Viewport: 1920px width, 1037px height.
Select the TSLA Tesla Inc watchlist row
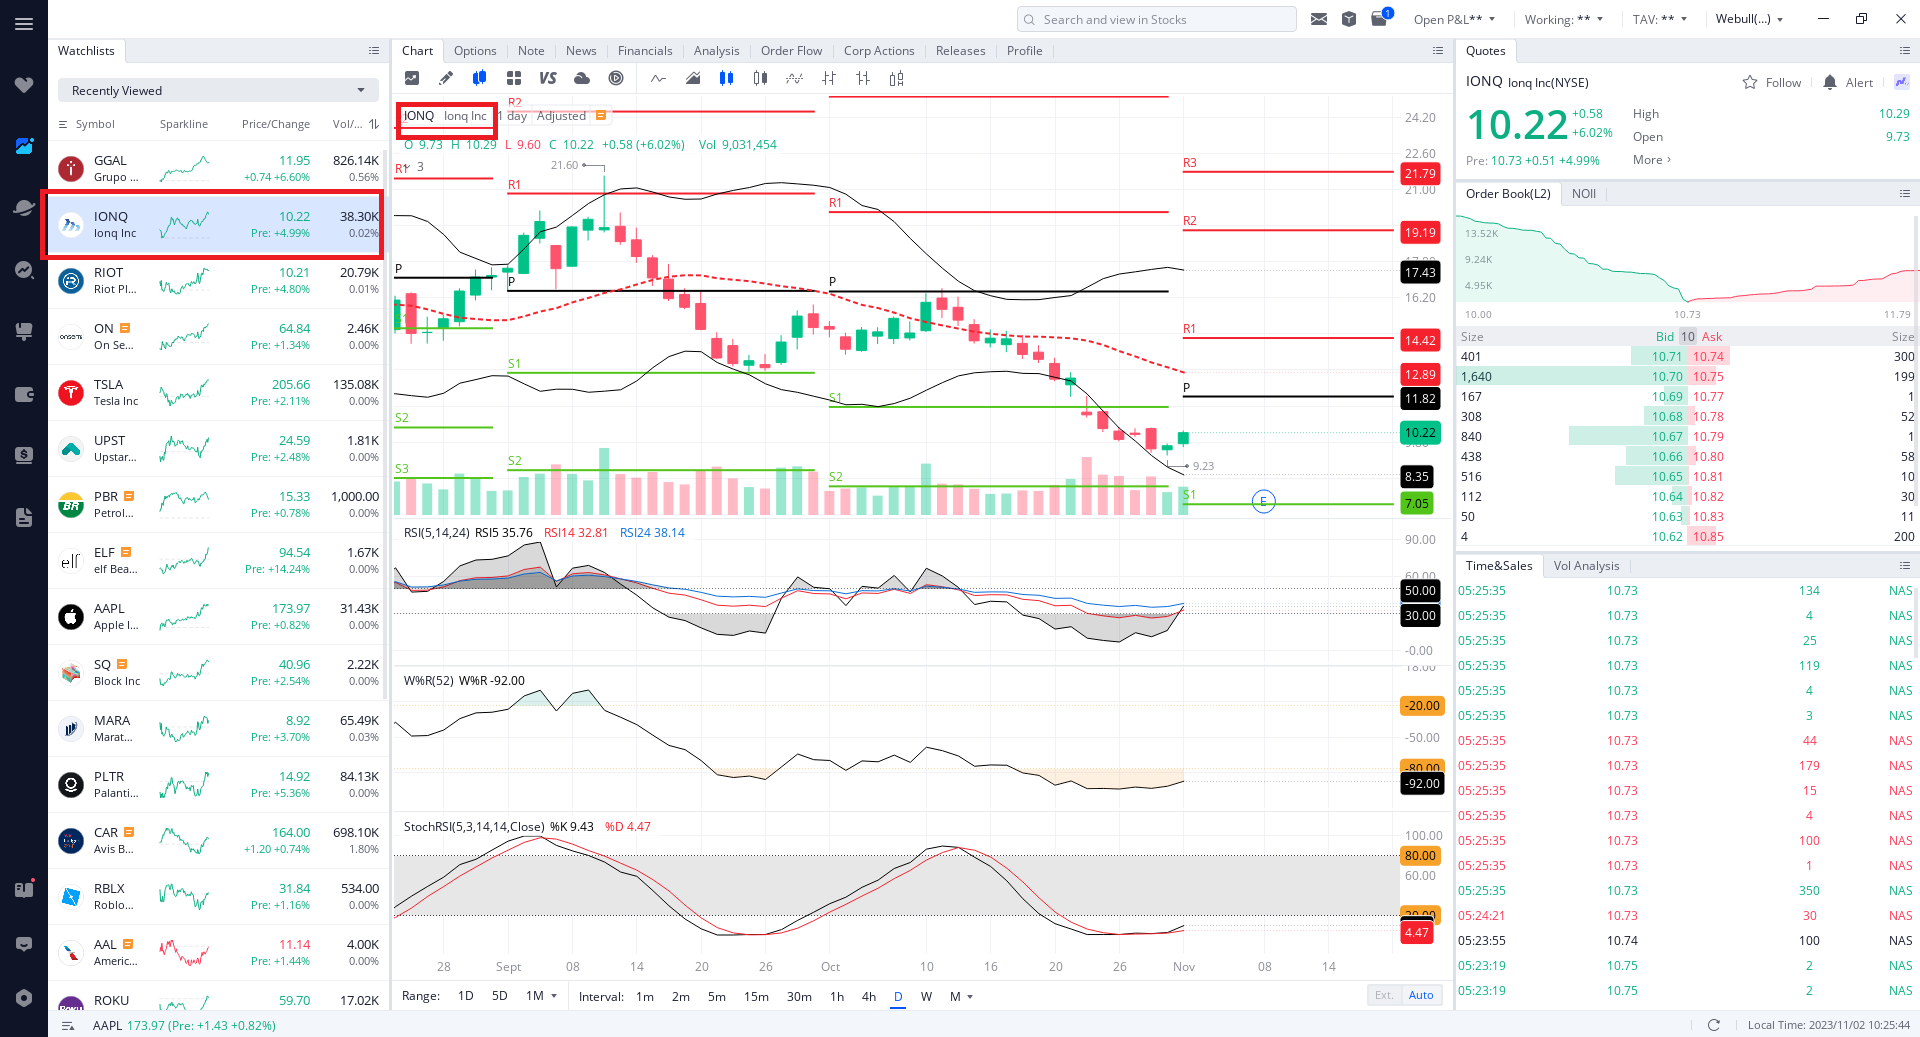pyautogui.click(x=218, y=392)
